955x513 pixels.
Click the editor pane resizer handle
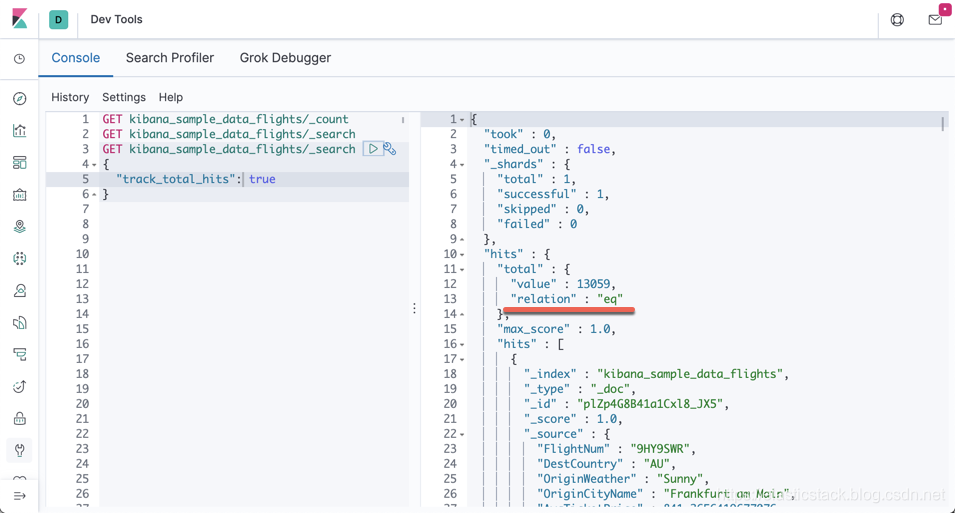pos(414,308)
